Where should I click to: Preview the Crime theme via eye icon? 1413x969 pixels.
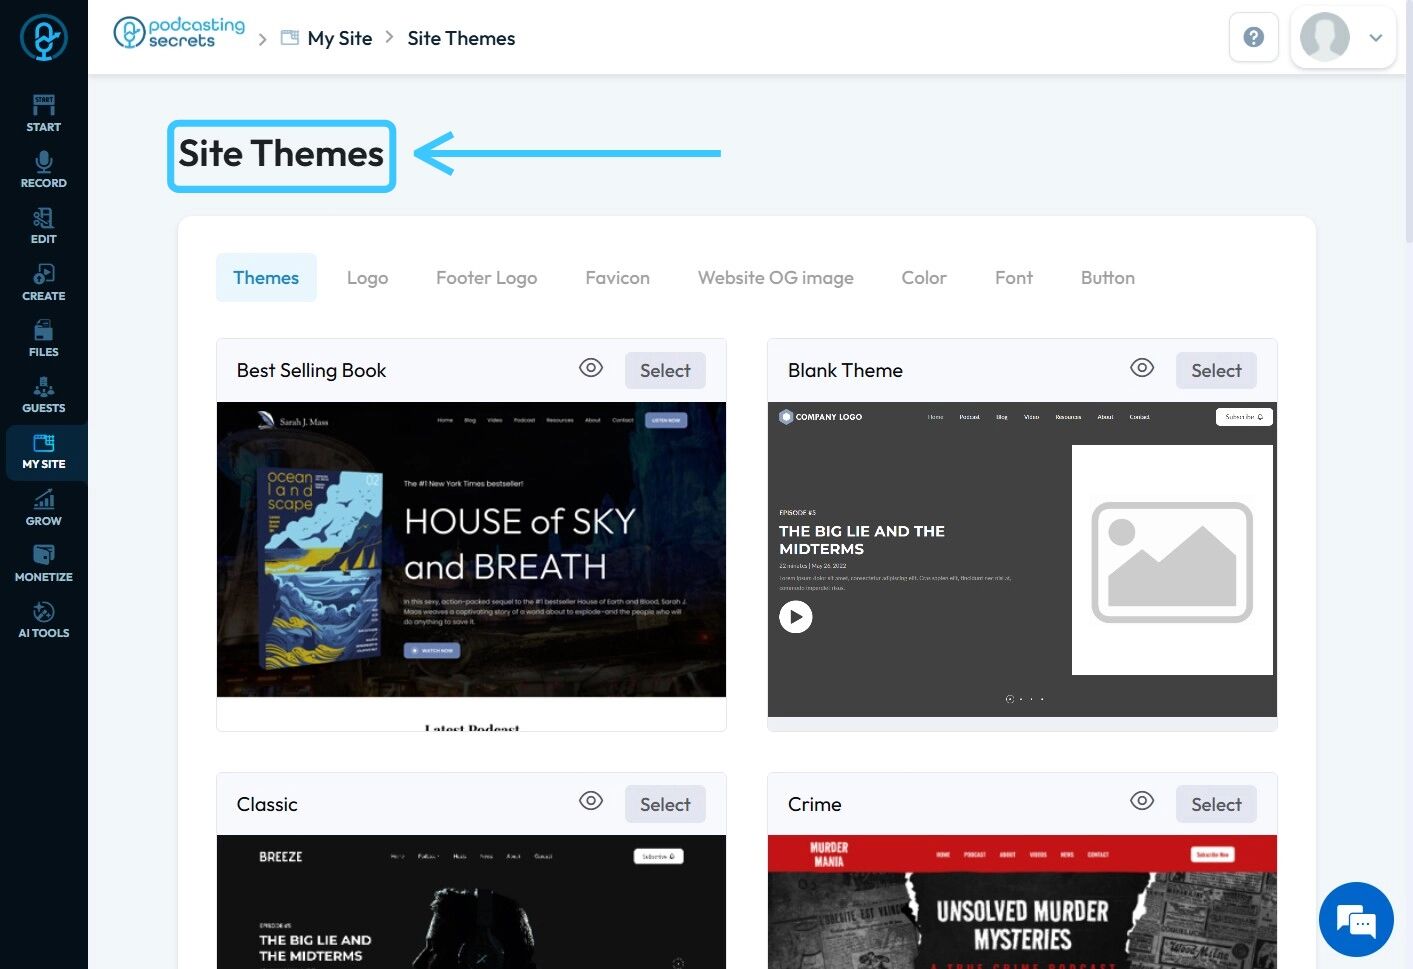coord(1142,801)
